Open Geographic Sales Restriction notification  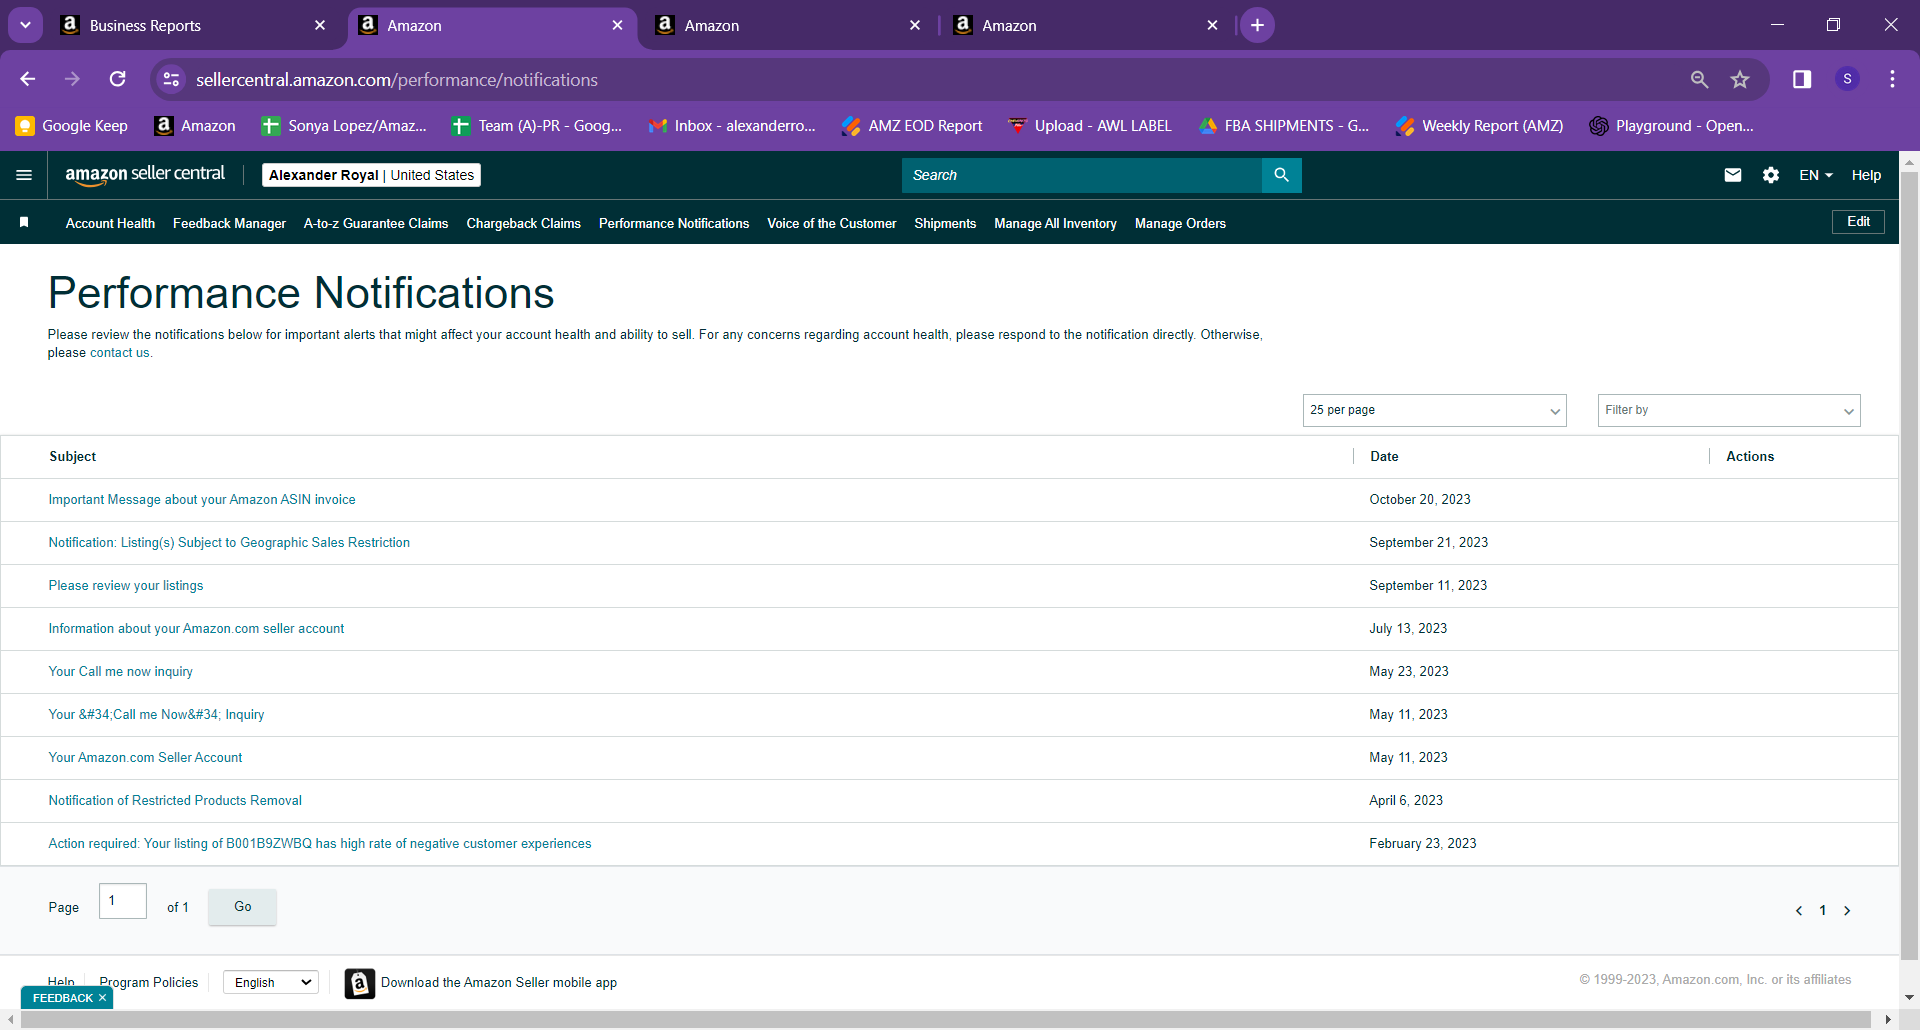229,543
